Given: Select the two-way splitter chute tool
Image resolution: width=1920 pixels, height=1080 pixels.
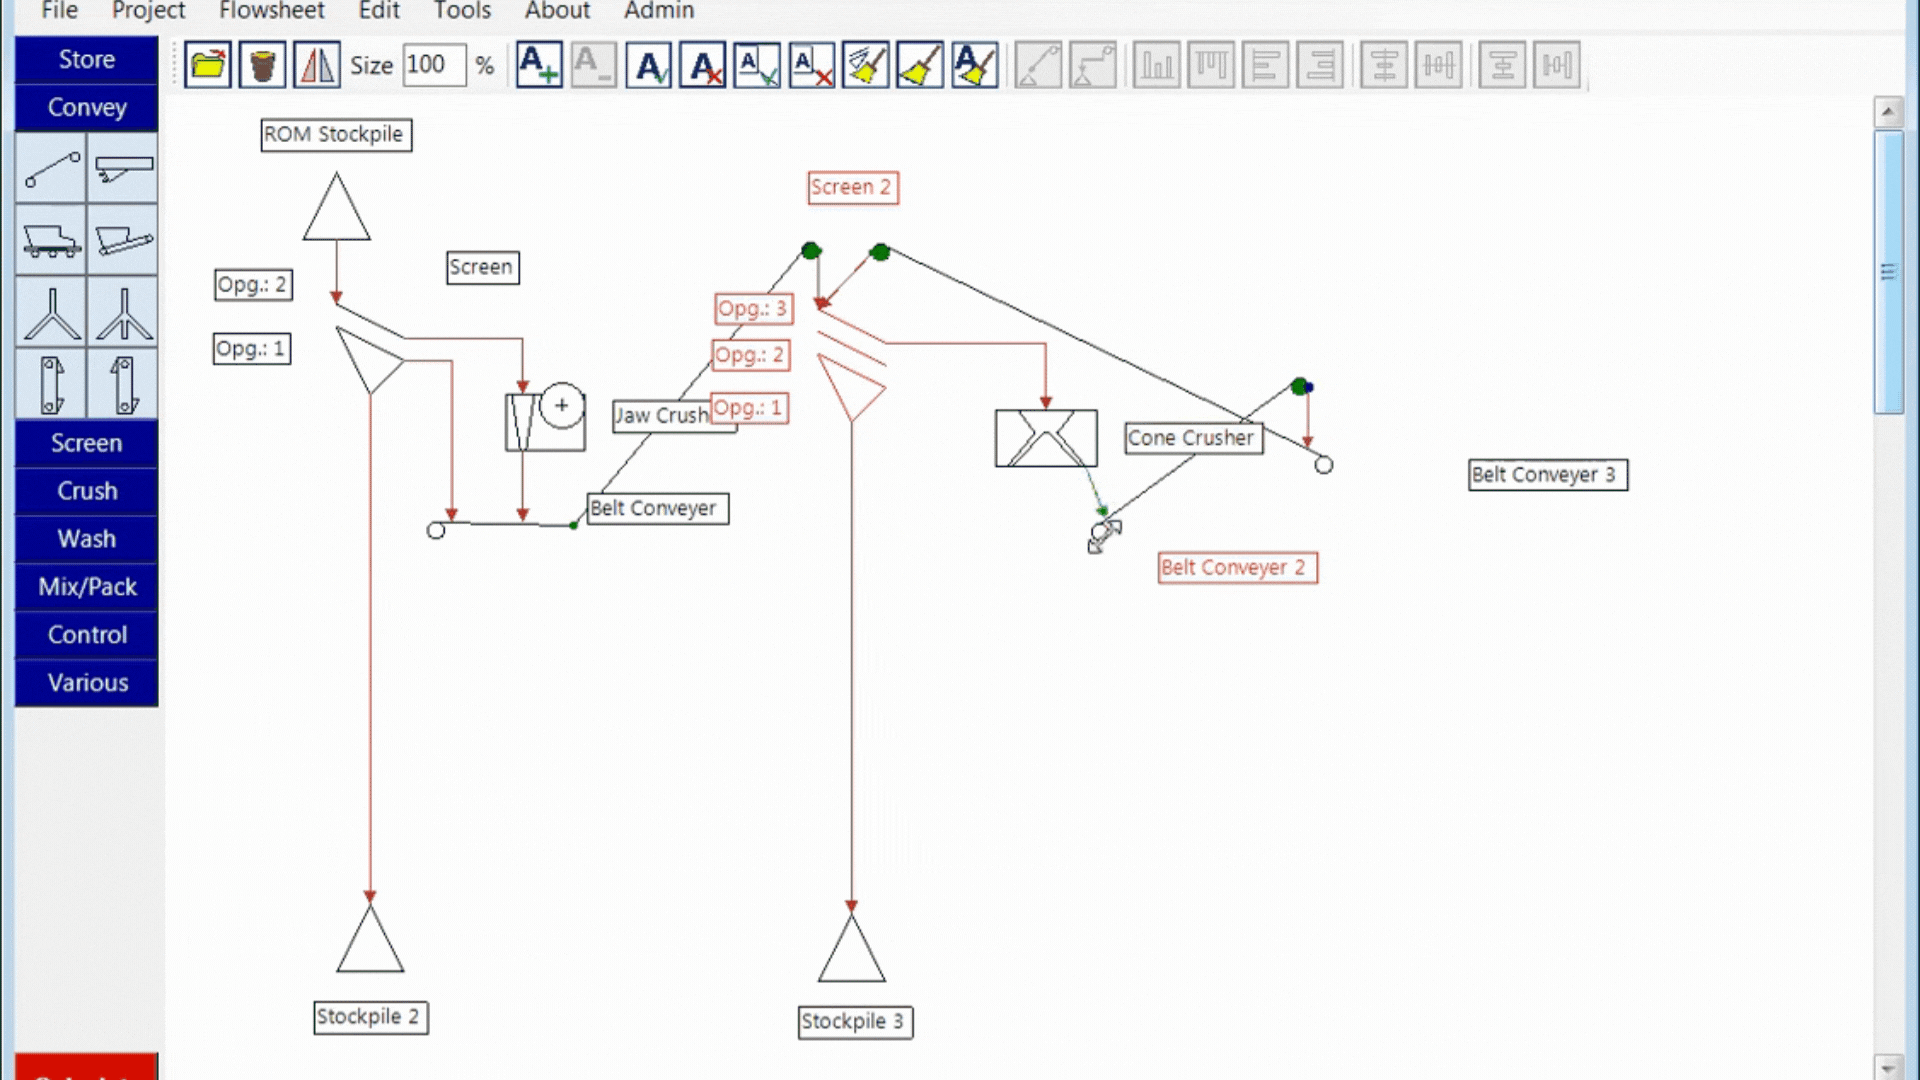Looking at the screenshot, I should [51, 312].
